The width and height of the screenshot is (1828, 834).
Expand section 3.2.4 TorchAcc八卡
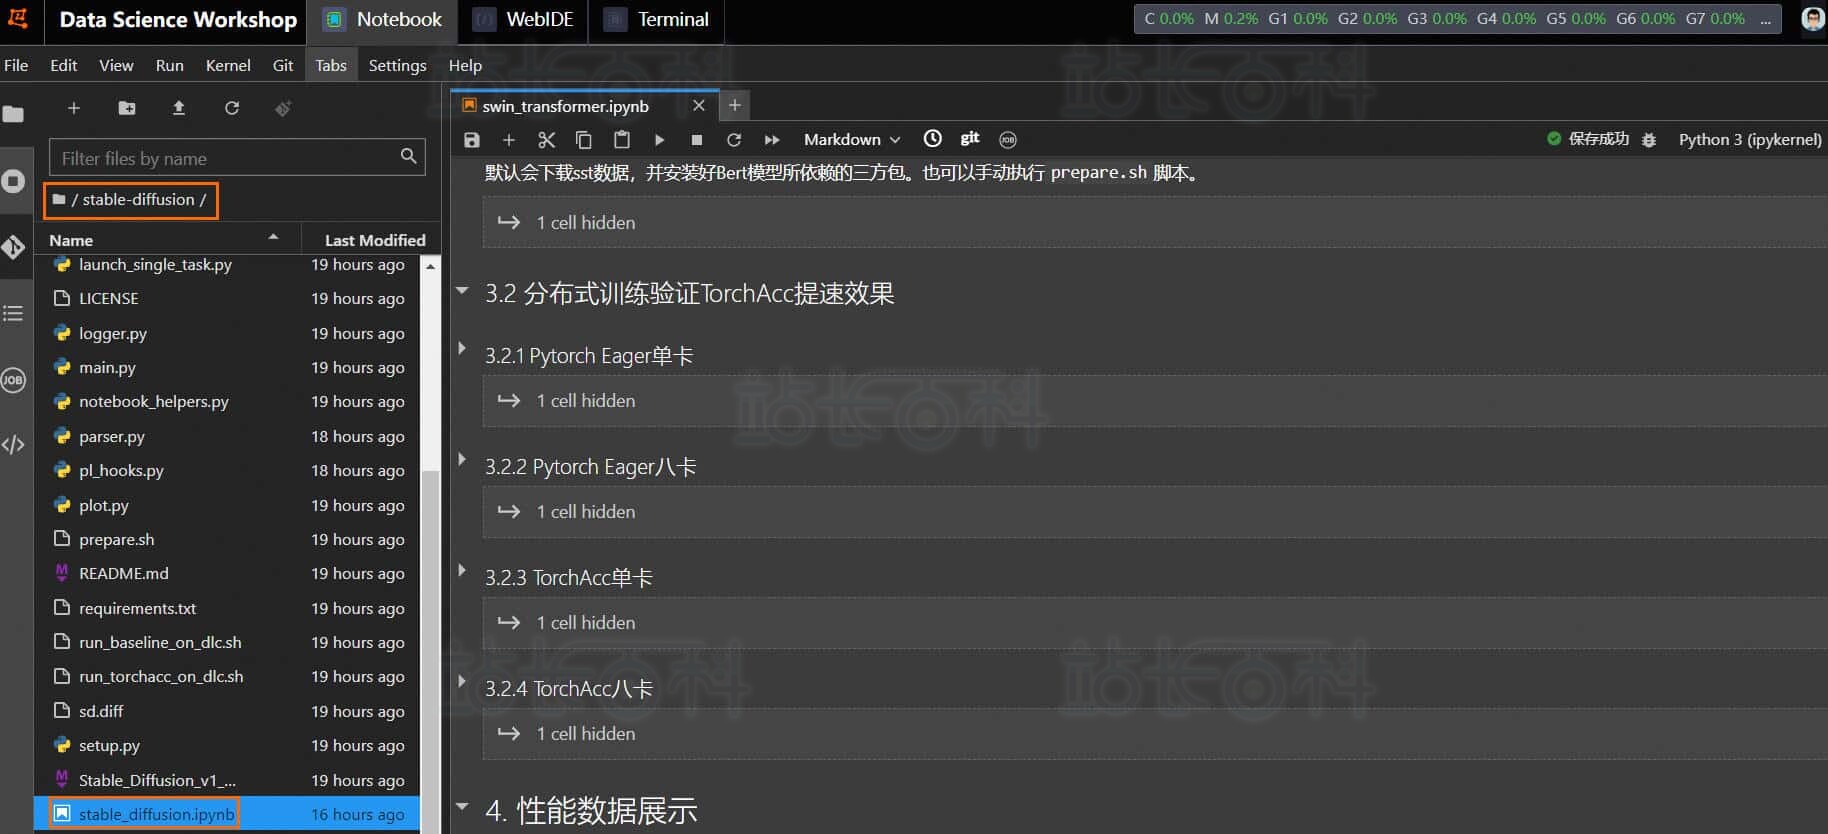(462, 681)
